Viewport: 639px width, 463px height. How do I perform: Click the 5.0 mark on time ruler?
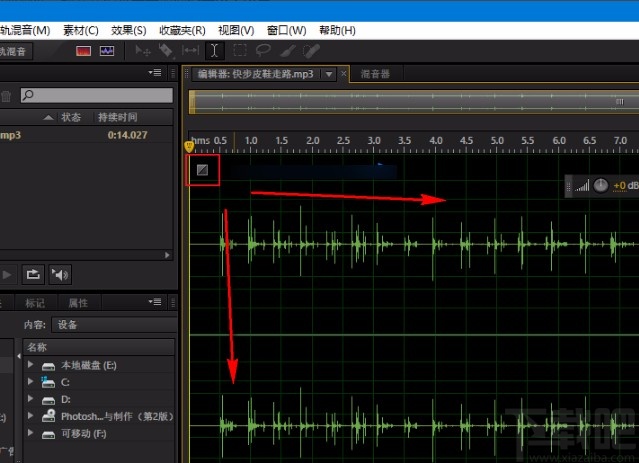click(x=497, y=141)
